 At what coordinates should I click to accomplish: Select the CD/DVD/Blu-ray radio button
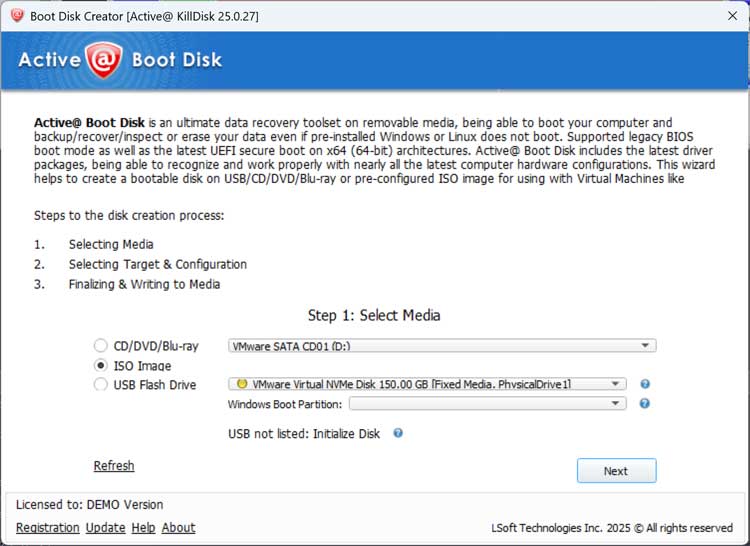pos(100,345)
